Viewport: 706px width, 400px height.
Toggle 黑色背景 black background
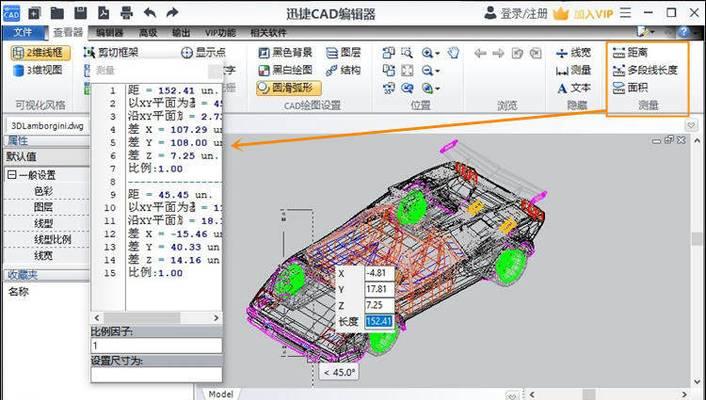285,53
